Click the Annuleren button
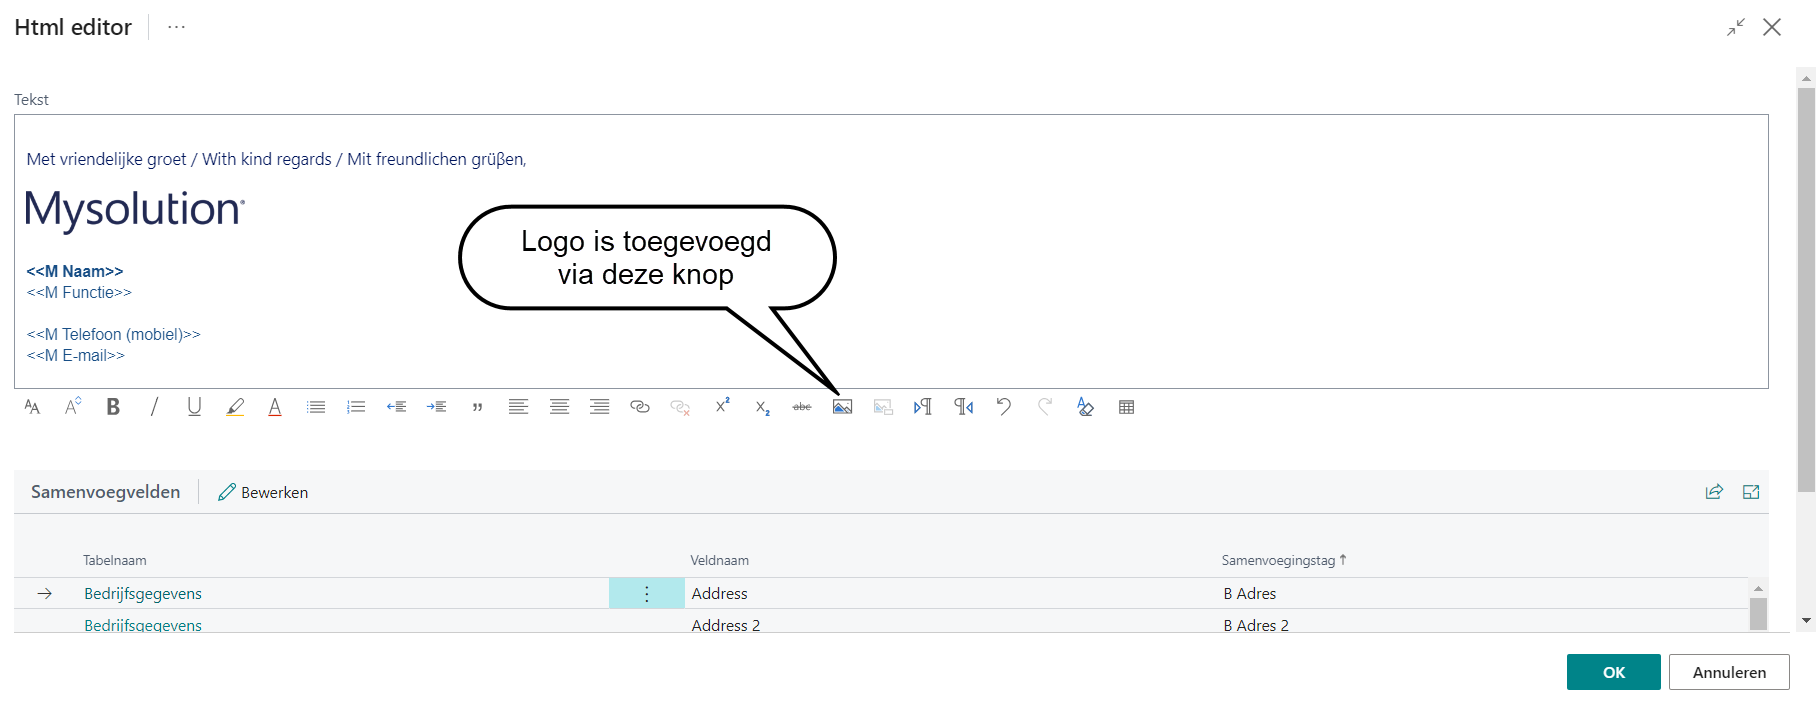 click(x=1728, y=672)
